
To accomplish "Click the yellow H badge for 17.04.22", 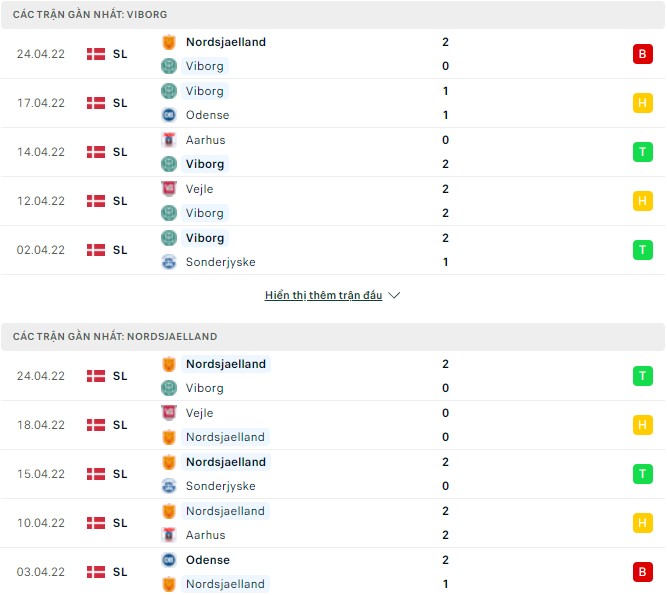I will click(x=640, y=103).
